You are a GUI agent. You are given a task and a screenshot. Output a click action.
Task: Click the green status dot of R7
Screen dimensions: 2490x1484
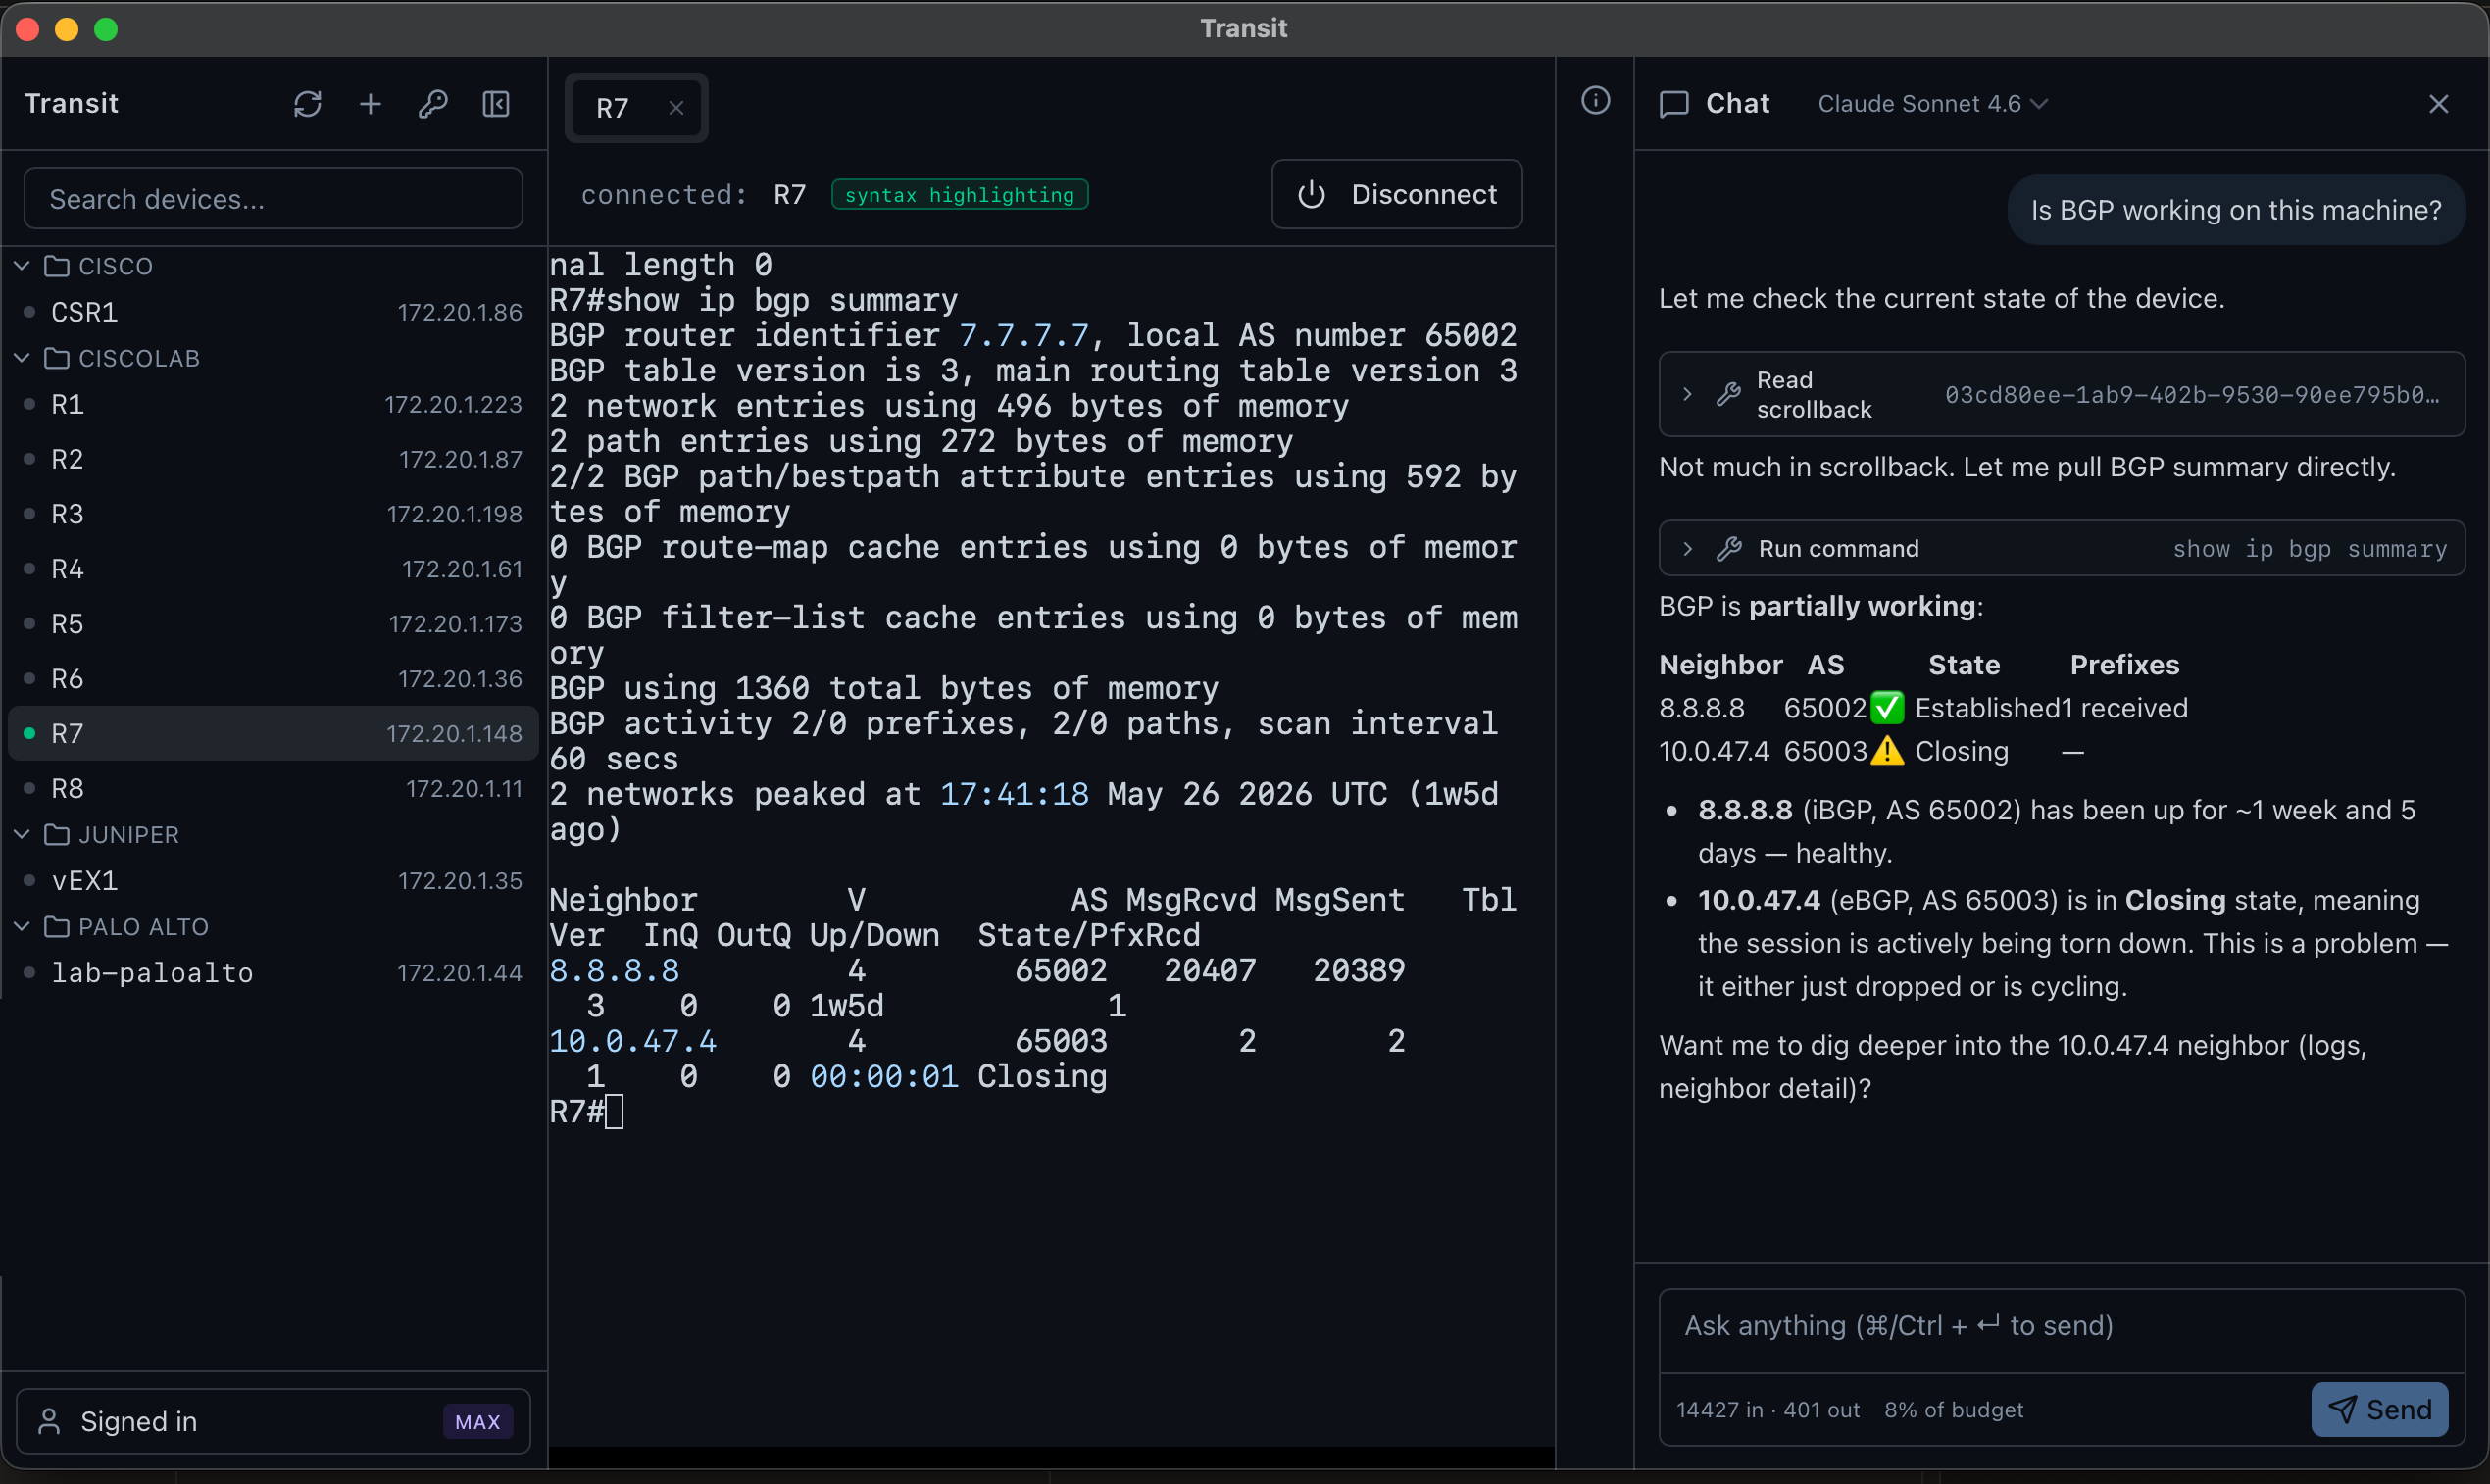[x=30, y=733]
